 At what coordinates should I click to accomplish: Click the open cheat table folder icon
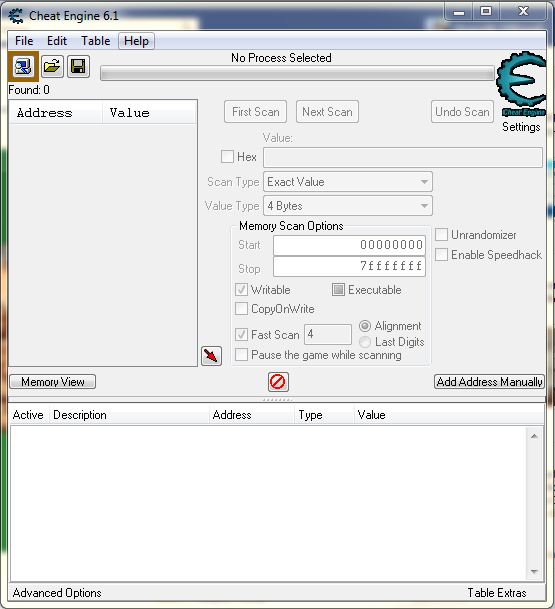(x=52, y=66)
